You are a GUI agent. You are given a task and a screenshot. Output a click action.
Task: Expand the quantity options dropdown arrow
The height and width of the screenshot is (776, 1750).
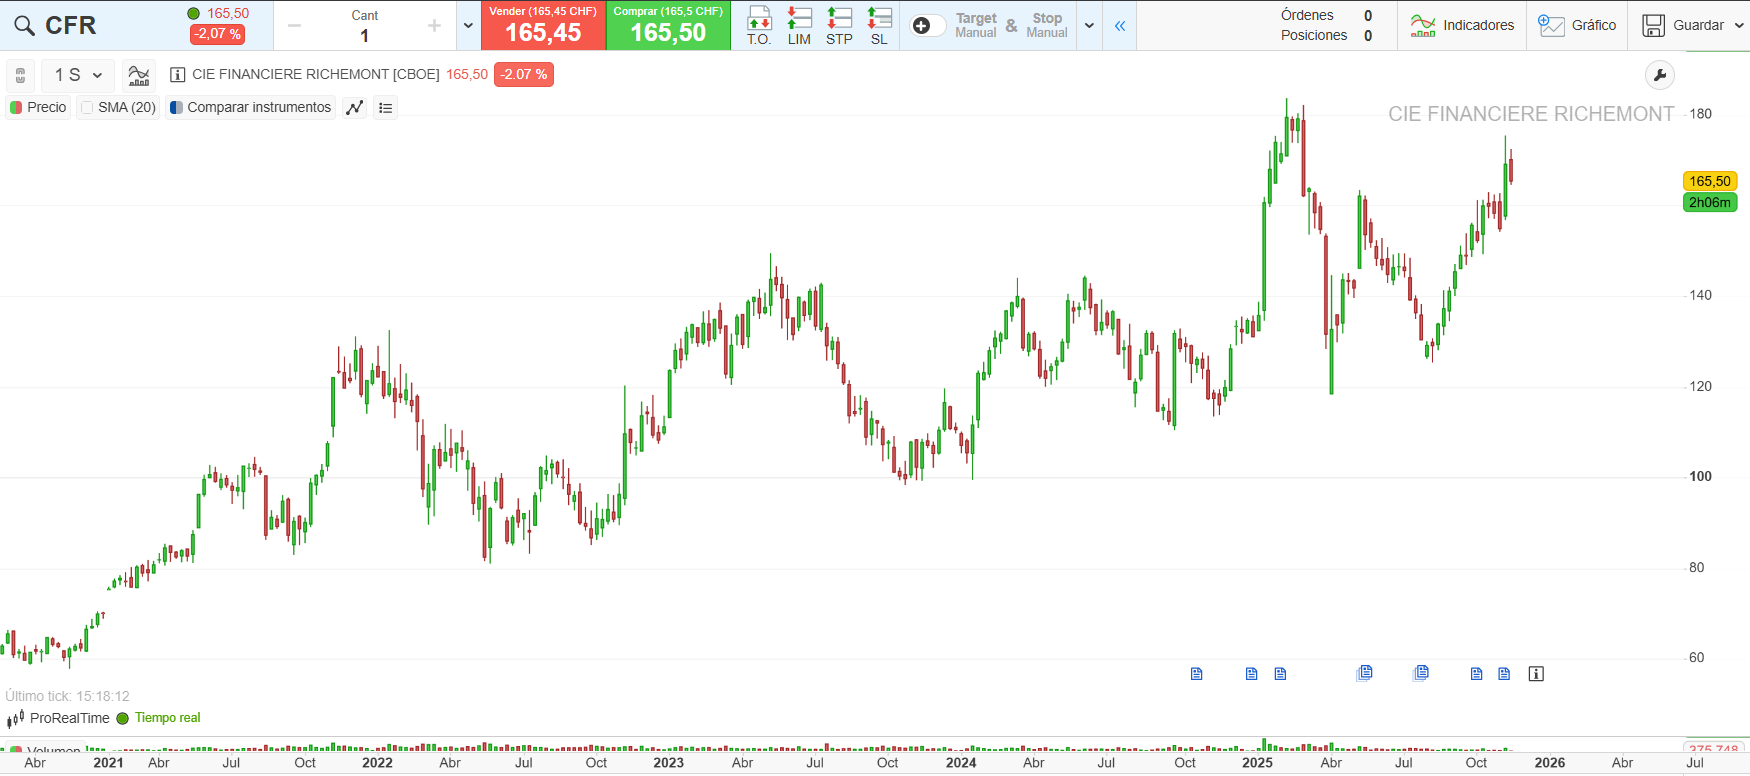click(x=468, y=26)
